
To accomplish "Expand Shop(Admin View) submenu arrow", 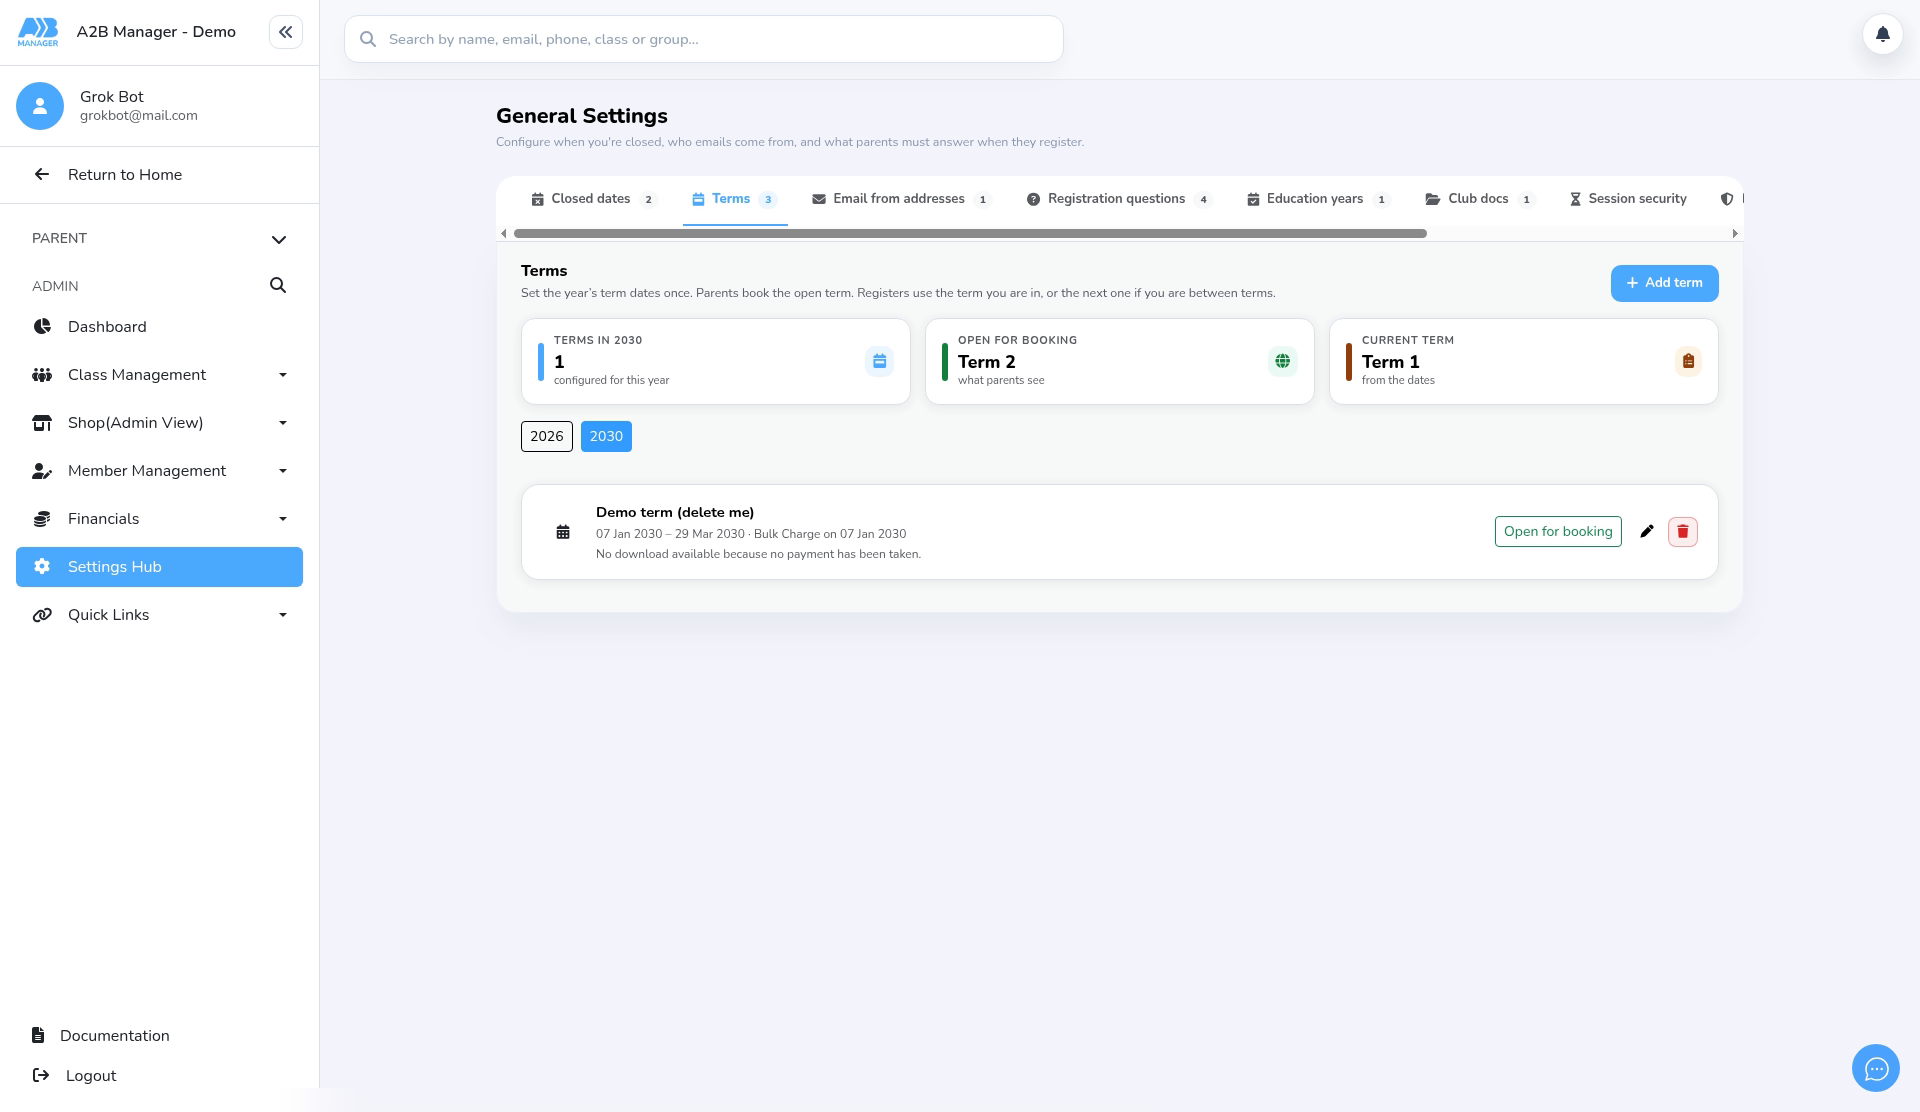I will pyautogui.click(x=282, y=423).
